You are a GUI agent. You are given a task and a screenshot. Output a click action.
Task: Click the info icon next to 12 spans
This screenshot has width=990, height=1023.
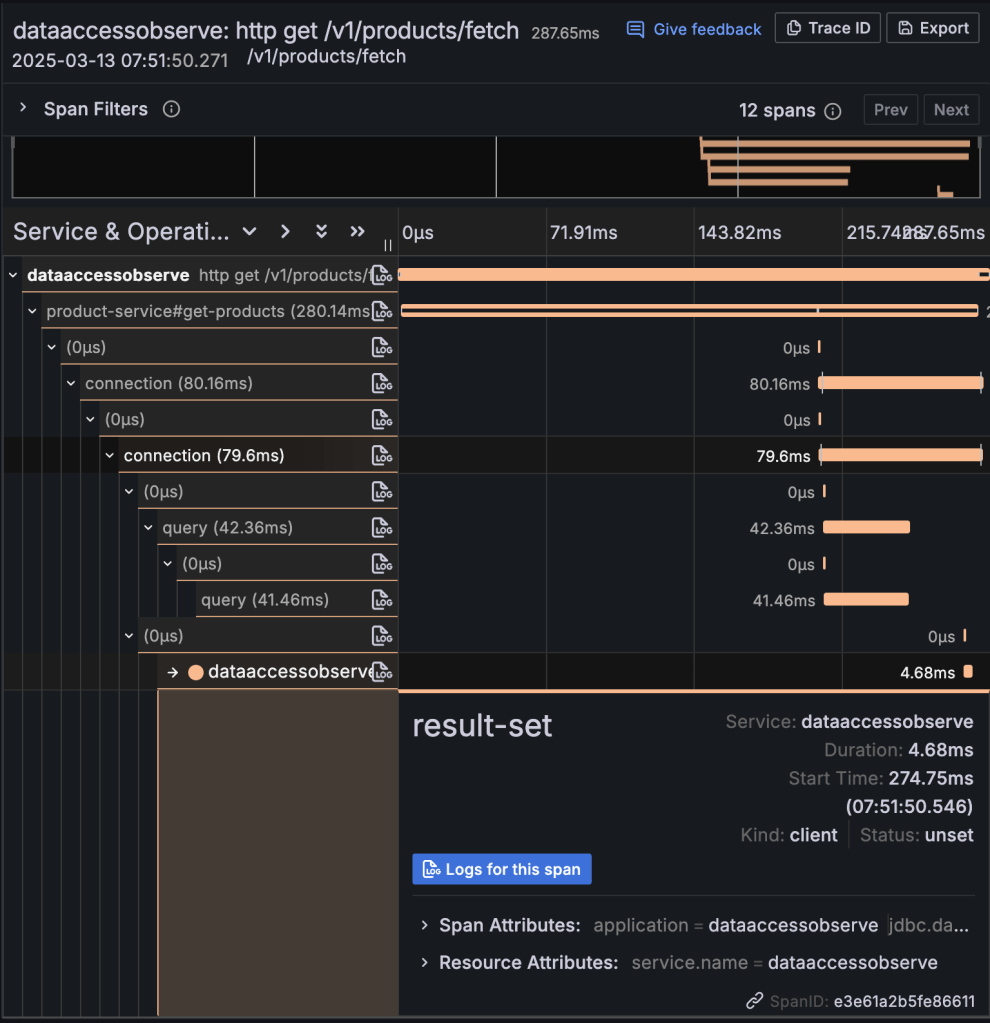[832, 111]
